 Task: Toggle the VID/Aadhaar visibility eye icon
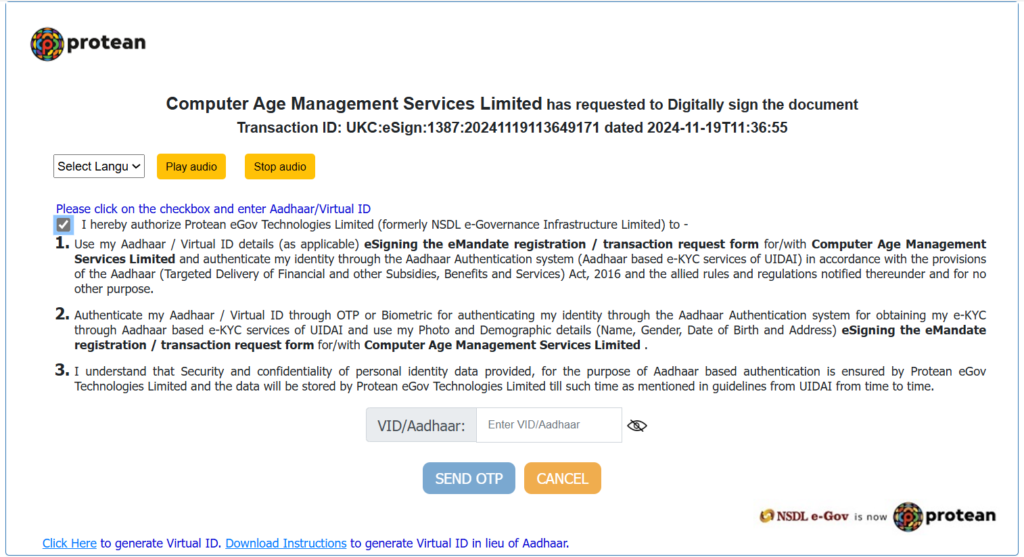click(x=637, y=426)
